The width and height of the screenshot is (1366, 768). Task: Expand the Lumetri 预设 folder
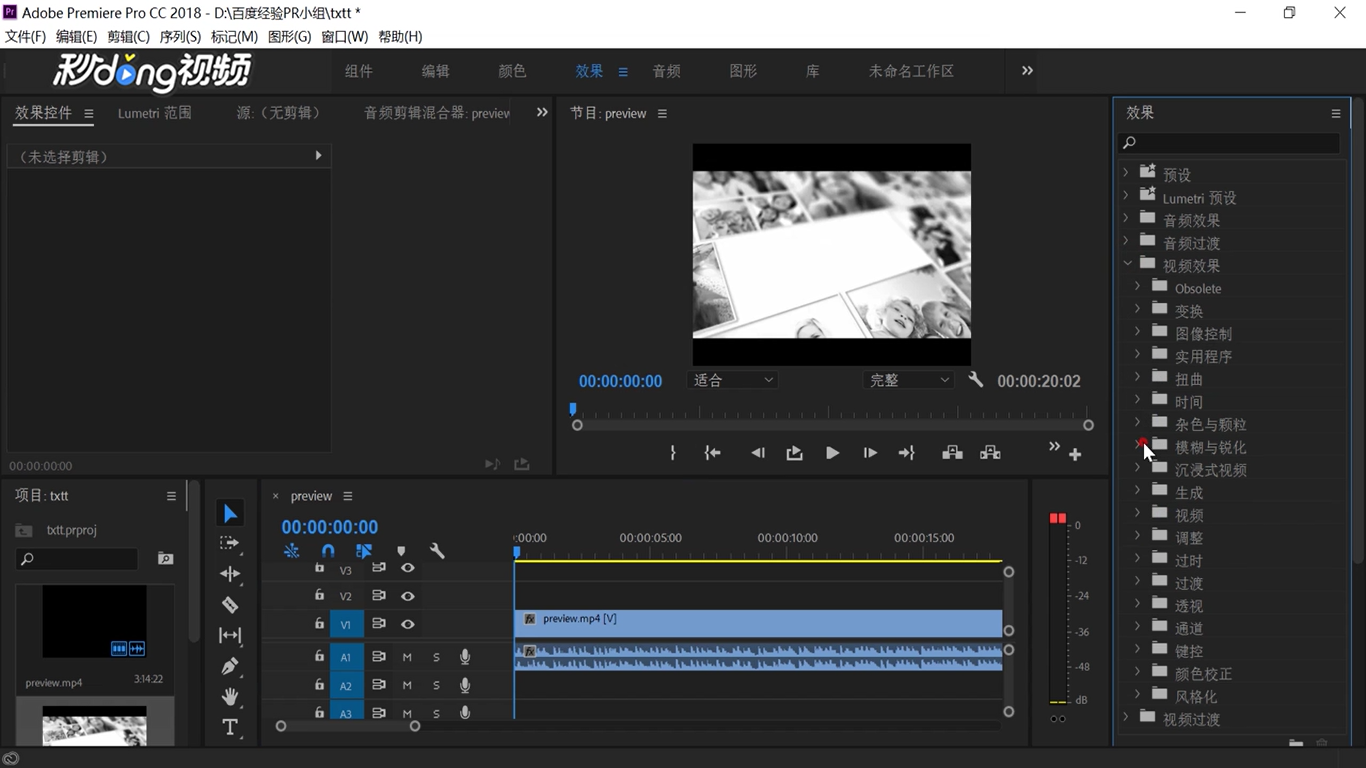pos(1126,196)
